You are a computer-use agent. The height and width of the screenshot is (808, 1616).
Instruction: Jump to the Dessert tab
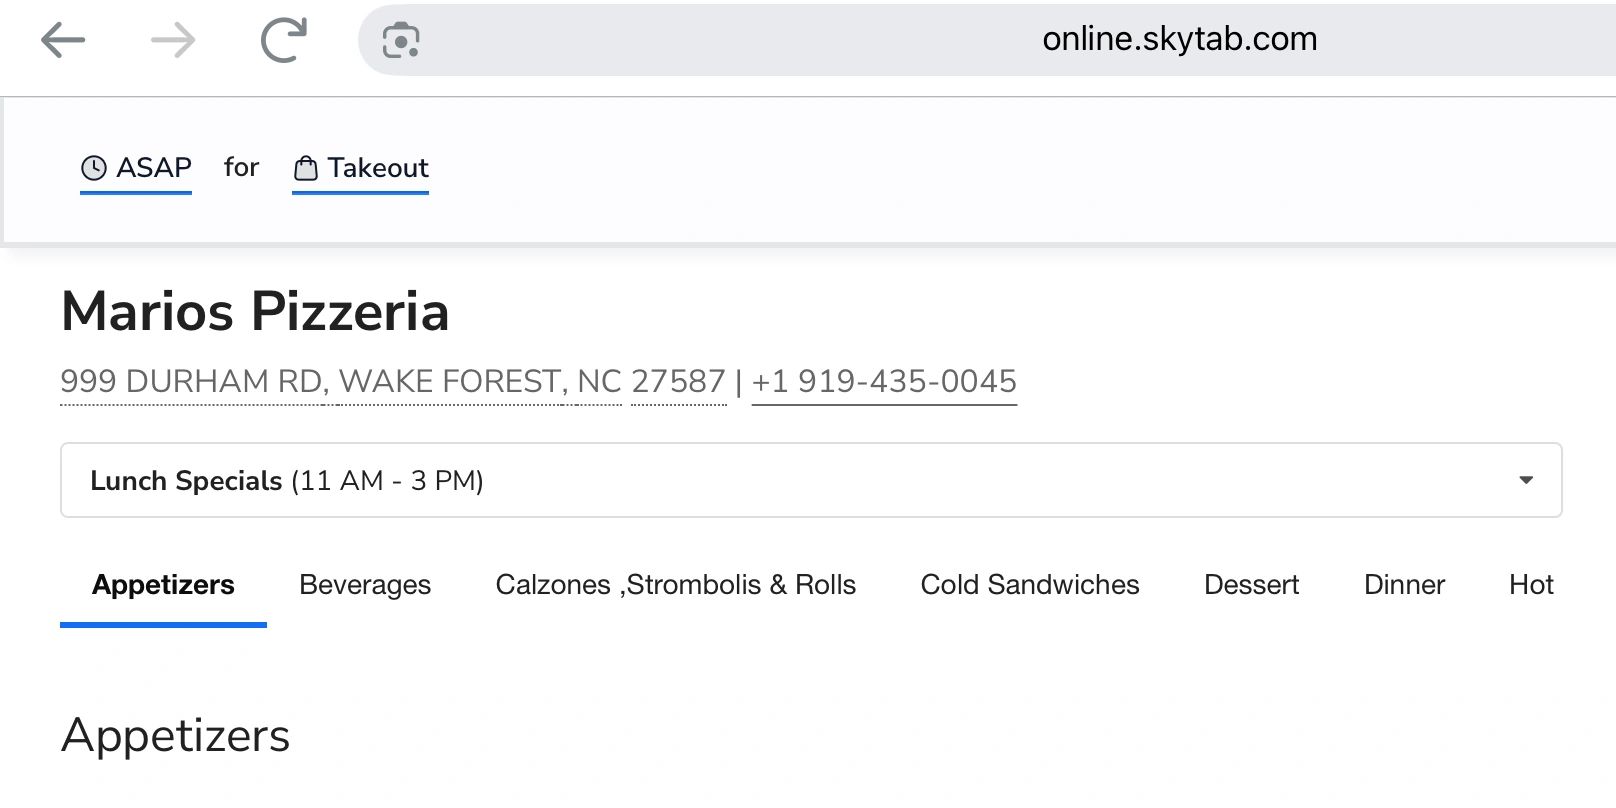(1252, 585)
